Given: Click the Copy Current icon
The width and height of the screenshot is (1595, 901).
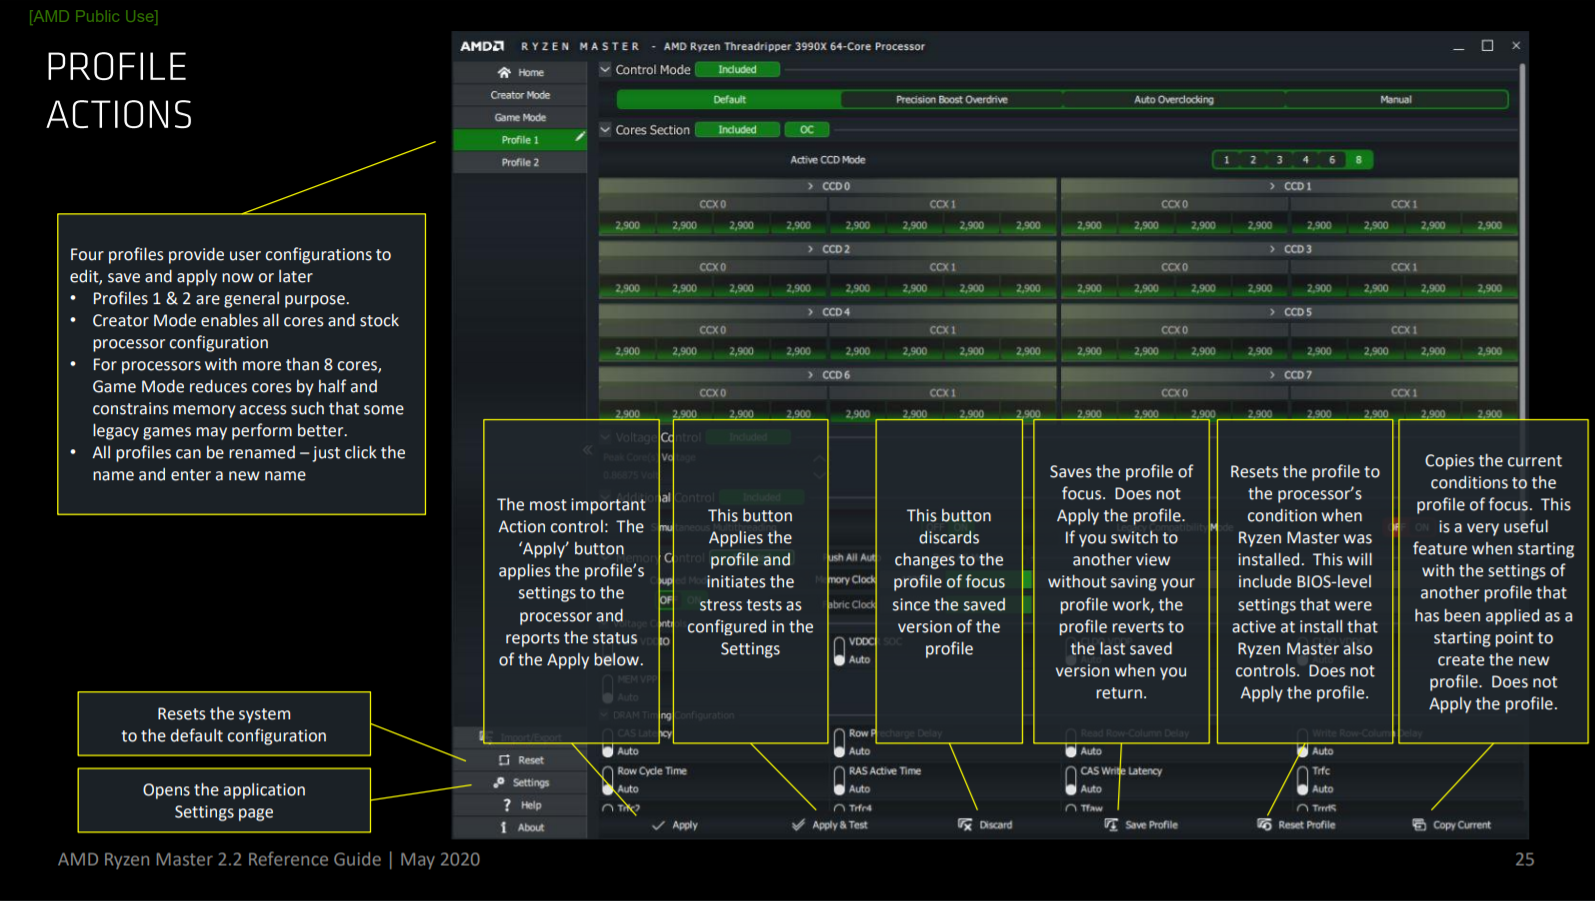Looking at the screenshot, I should (1419, 825).
